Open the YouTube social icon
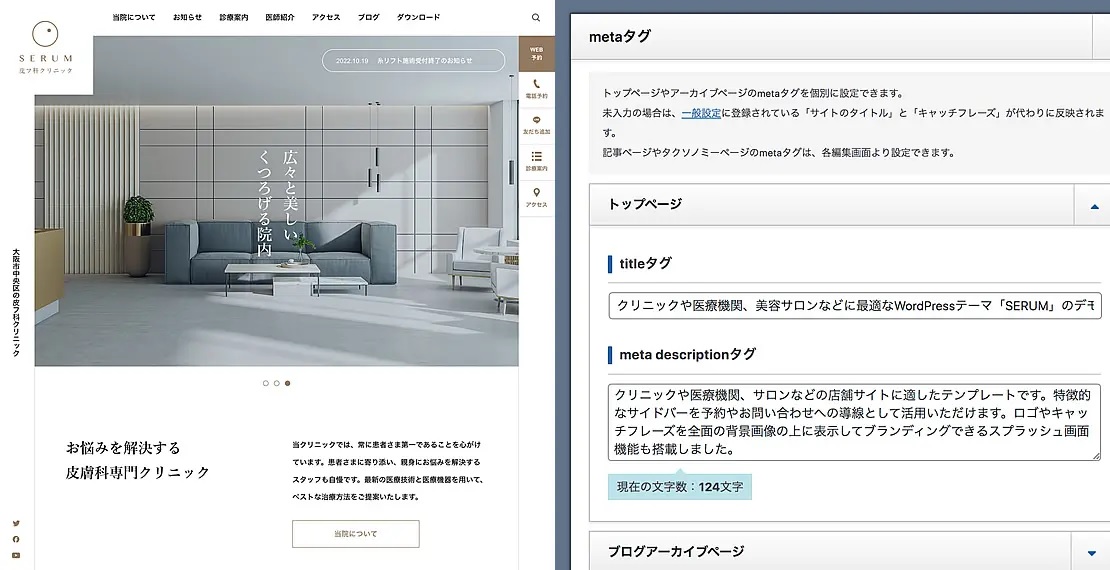1110x570 pixels. coord(16,555)
